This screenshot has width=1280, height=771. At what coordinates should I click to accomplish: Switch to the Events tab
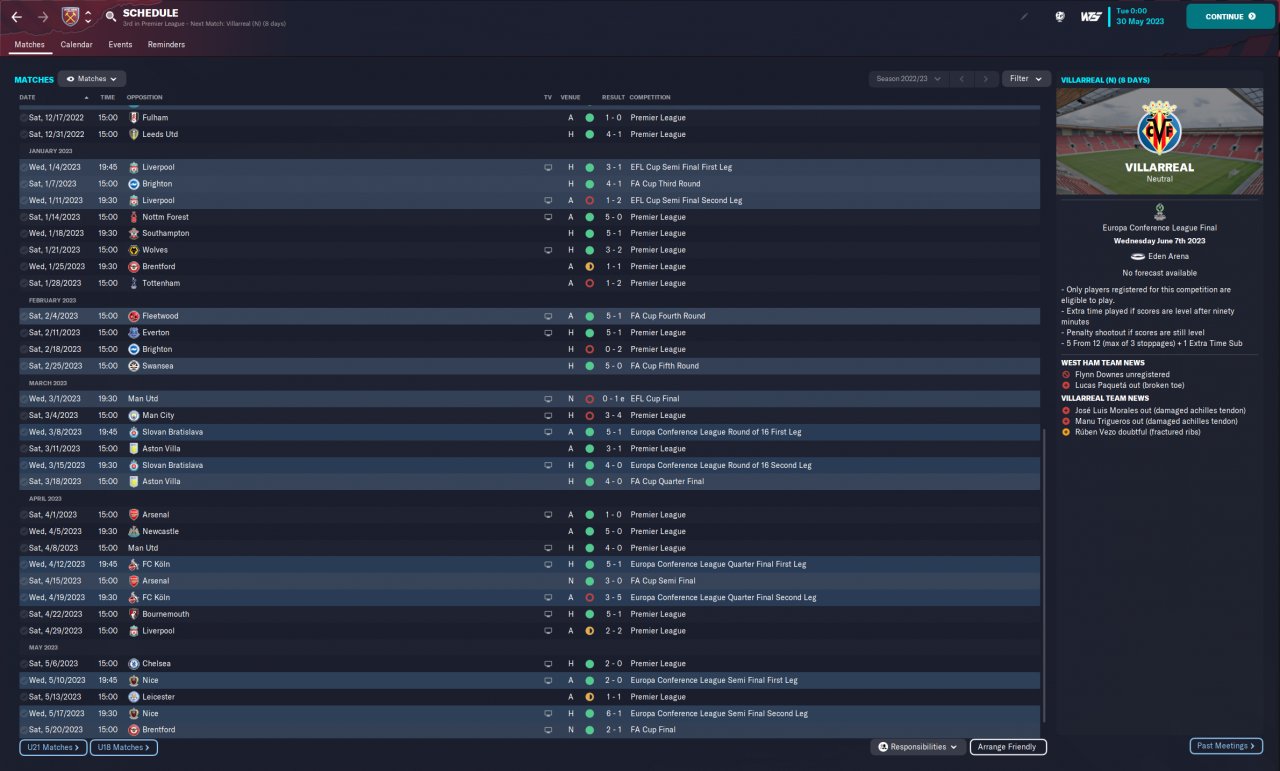120,45
